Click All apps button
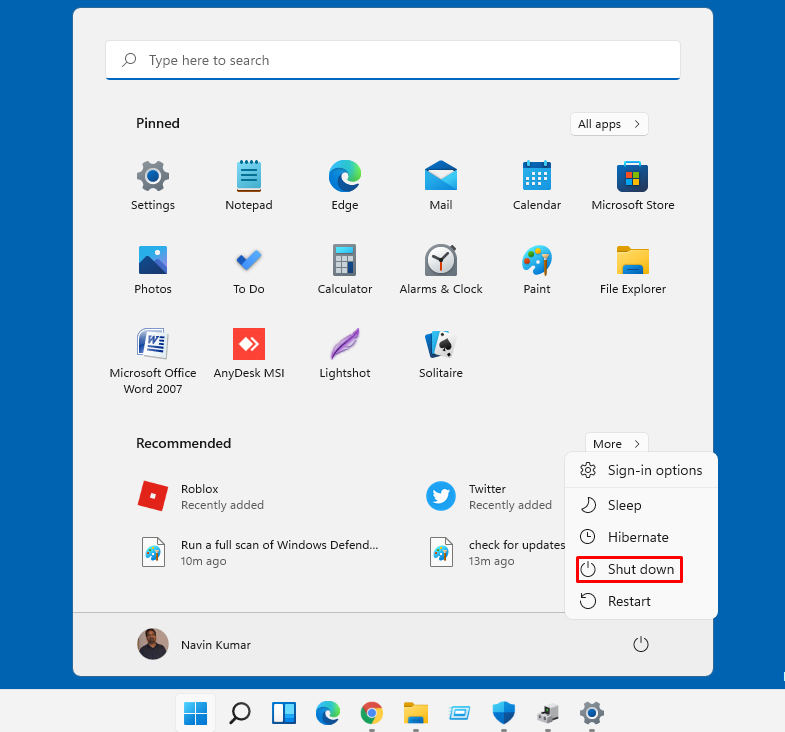Viewport: 785px width, 732px height. point(609,124)
